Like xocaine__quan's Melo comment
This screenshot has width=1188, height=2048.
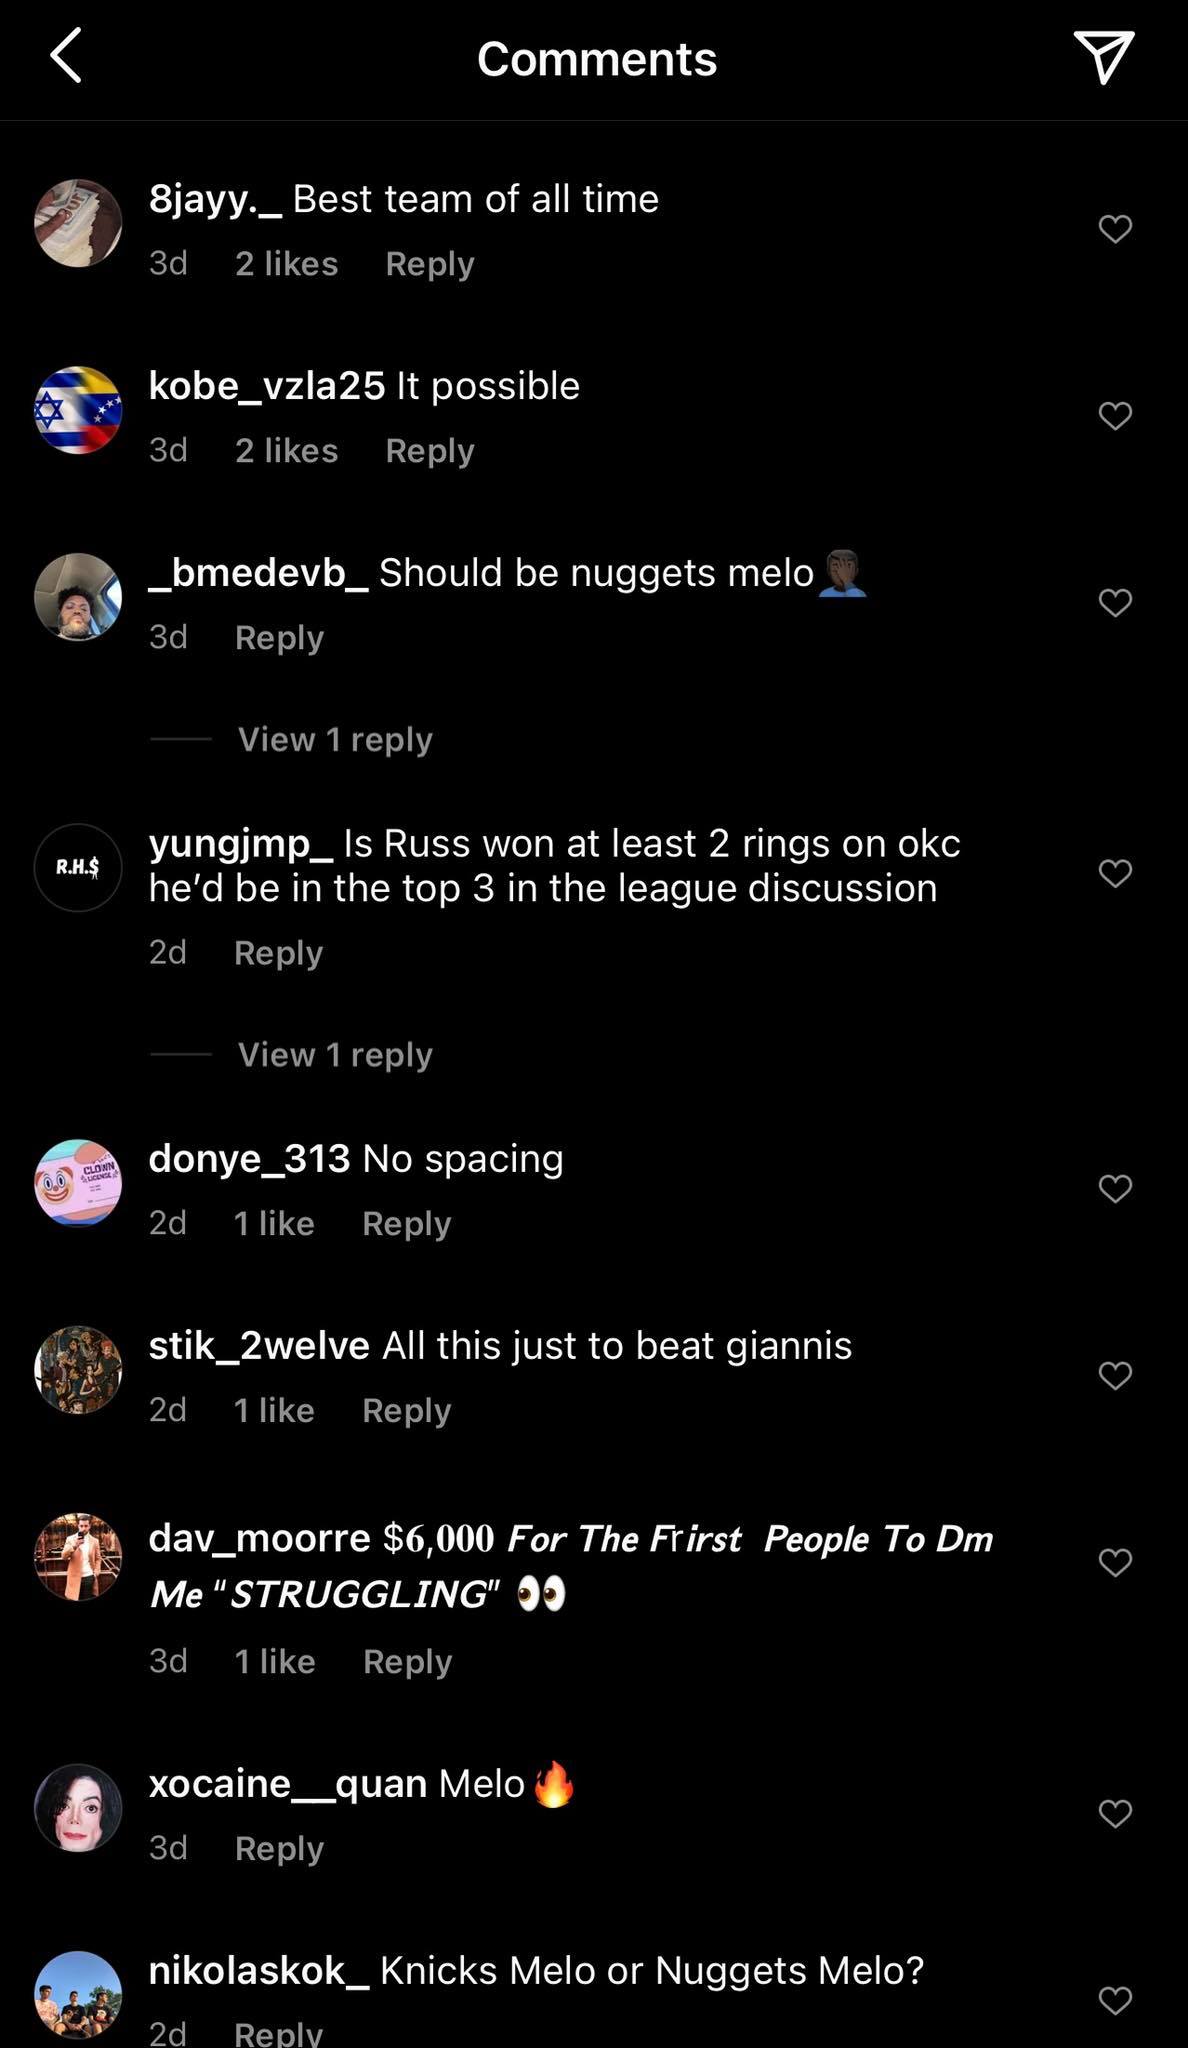click(x=1115, y=1813)
